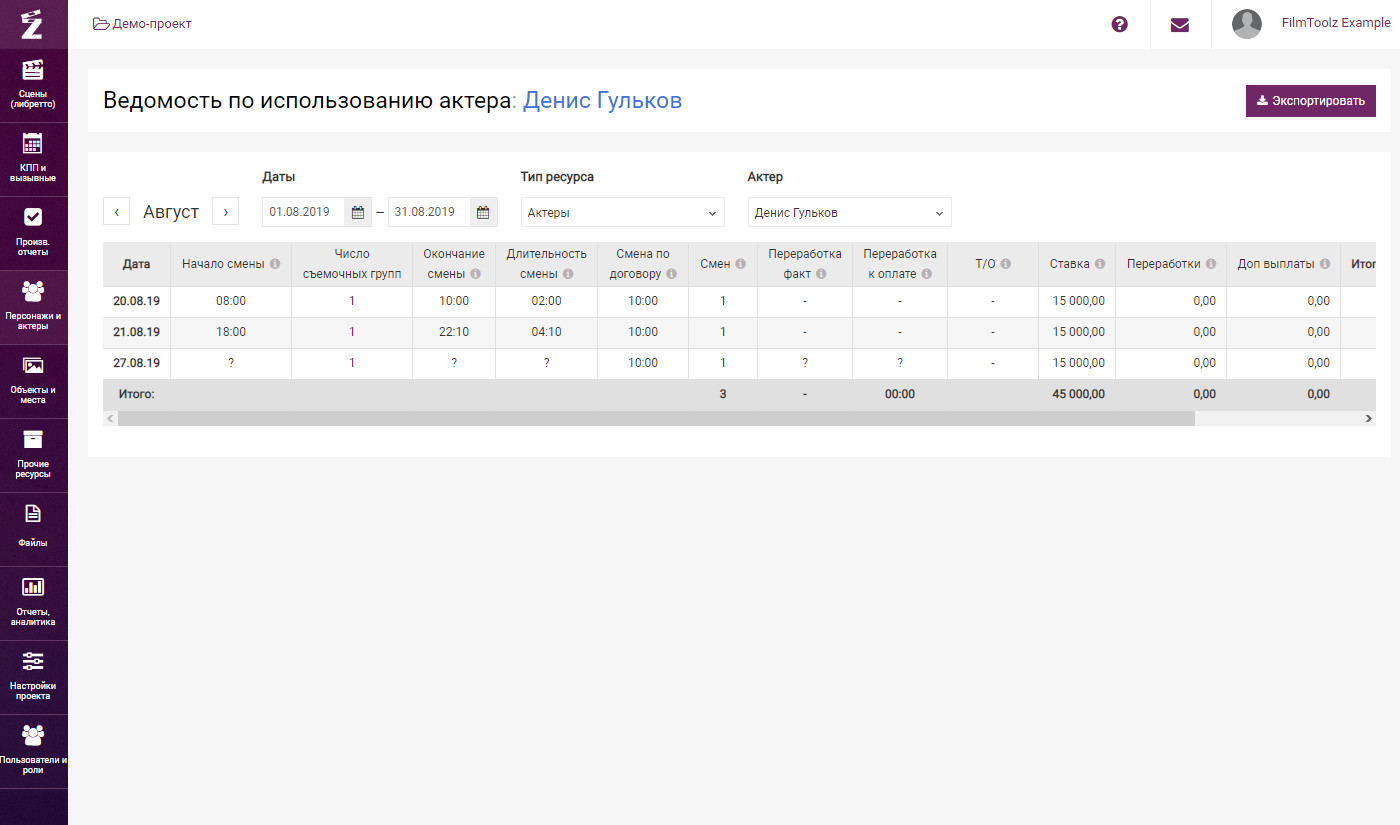The height and width of the screenshot is (825, 1400).
Task: Open Пользователи и роли section
Action: 33,751
